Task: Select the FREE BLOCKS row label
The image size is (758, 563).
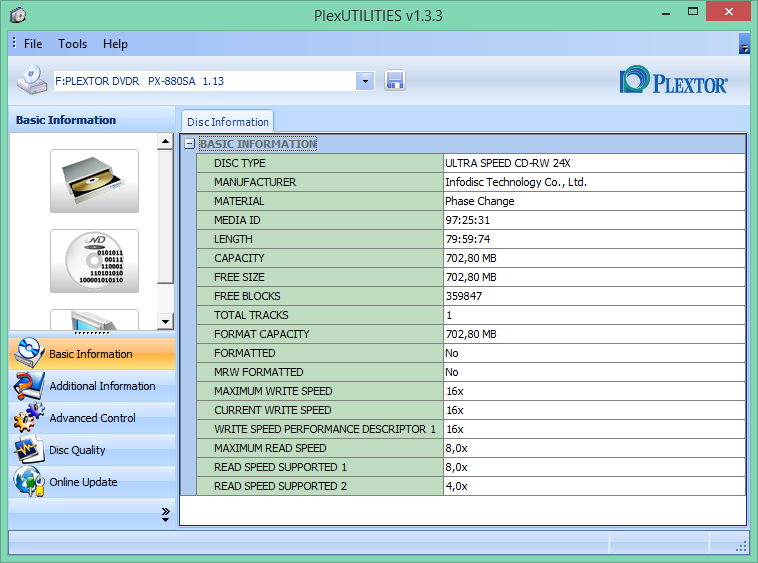Action: 247,296
